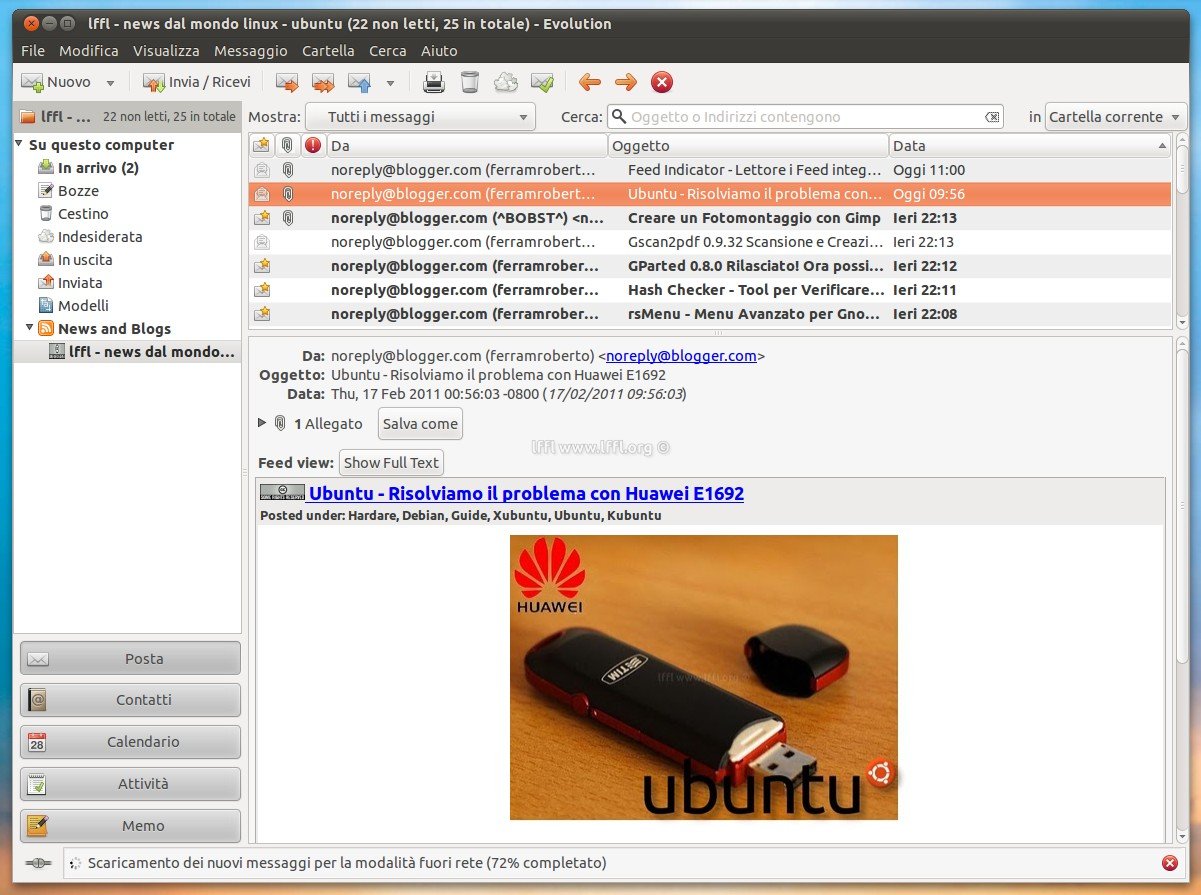Viewport: 1201px width, 895px height.
Task: Go to next message arrow
Action: pos(626,82)
